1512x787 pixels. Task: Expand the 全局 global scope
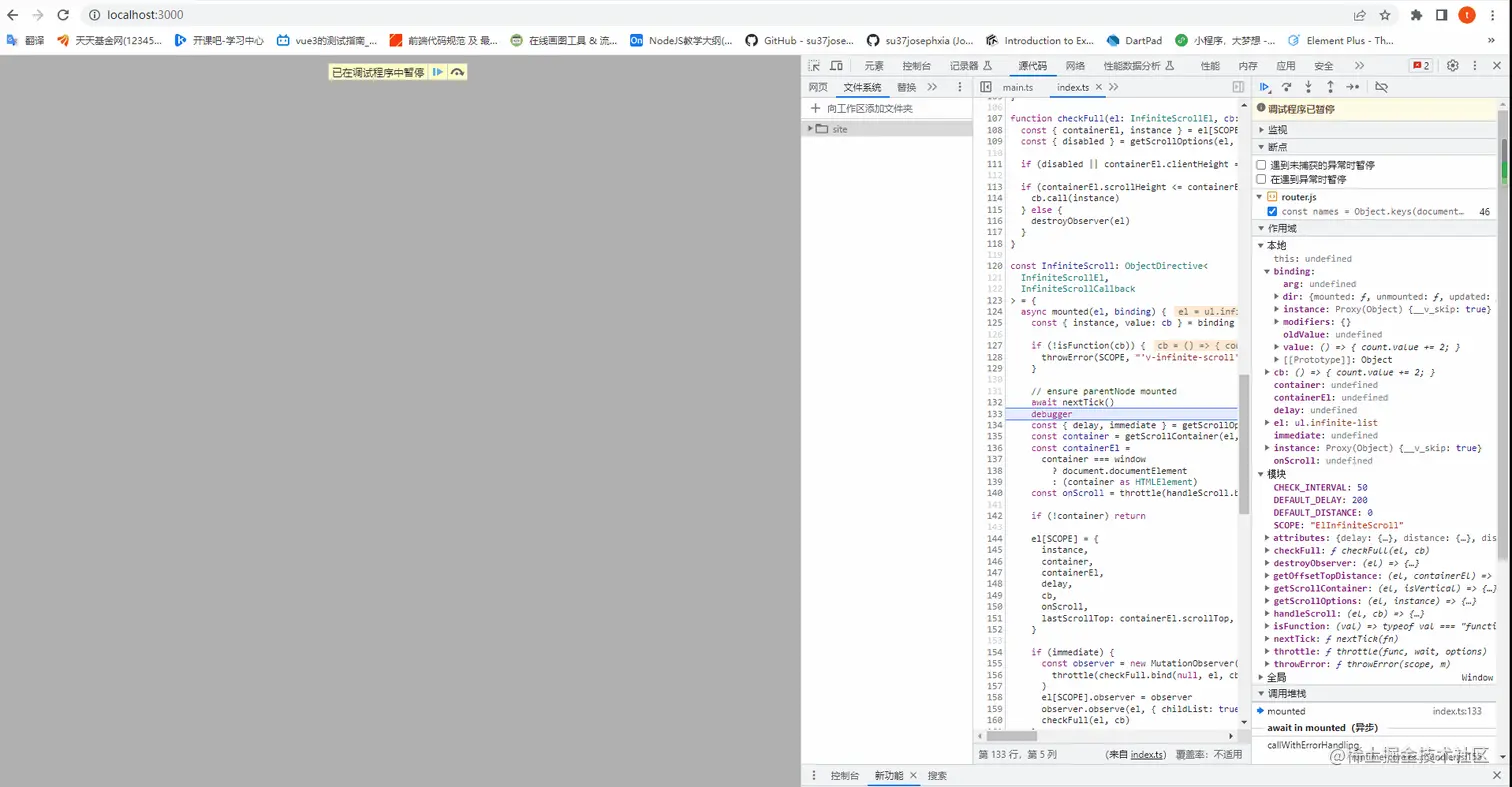pos(1260,677)
